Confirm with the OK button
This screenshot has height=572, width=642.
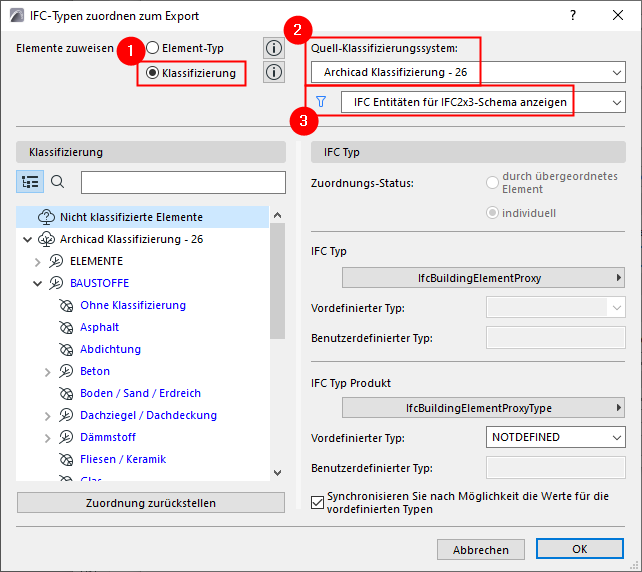[x=580, y=549]
